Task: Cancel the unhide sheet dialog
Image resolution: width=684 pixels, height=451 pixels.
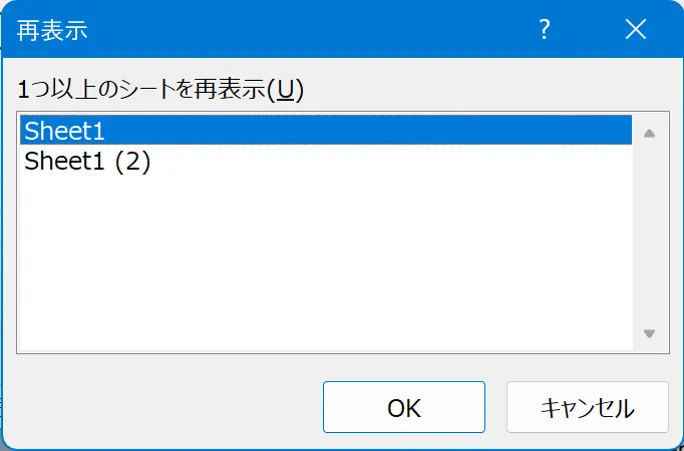Action: click(x=587, y=408)
